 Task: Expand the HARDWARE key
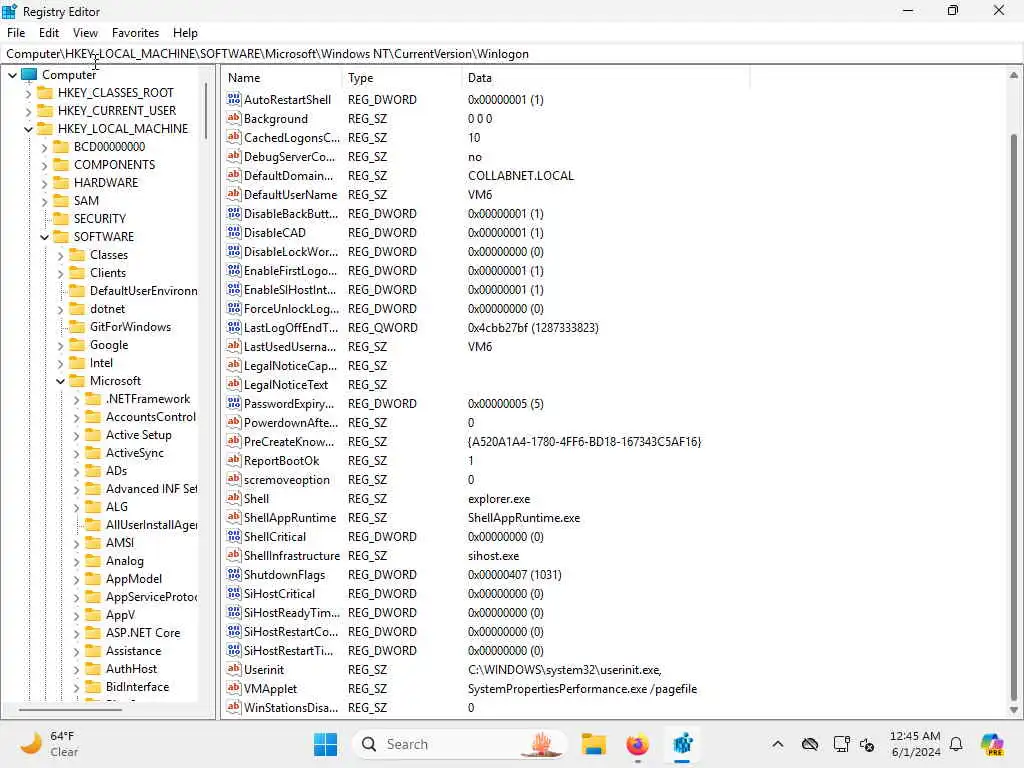[x=44, y=183]
